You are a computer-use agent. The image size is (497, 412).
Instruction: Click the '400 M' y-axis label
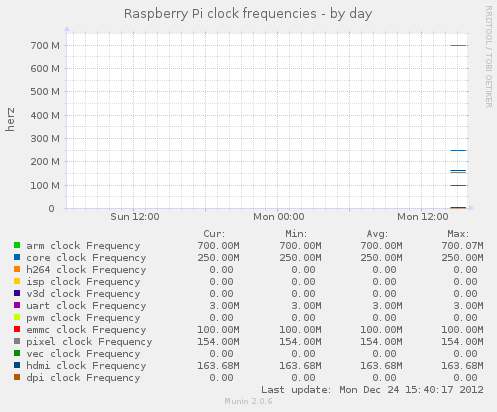(x=45, y=116)
